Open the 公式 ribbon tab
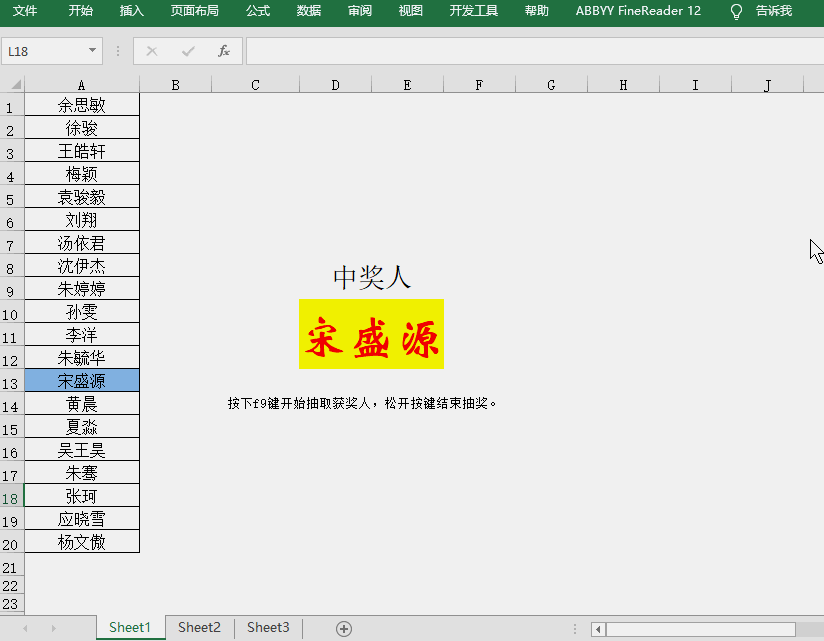The image size is (824, 641). point(258,11)
